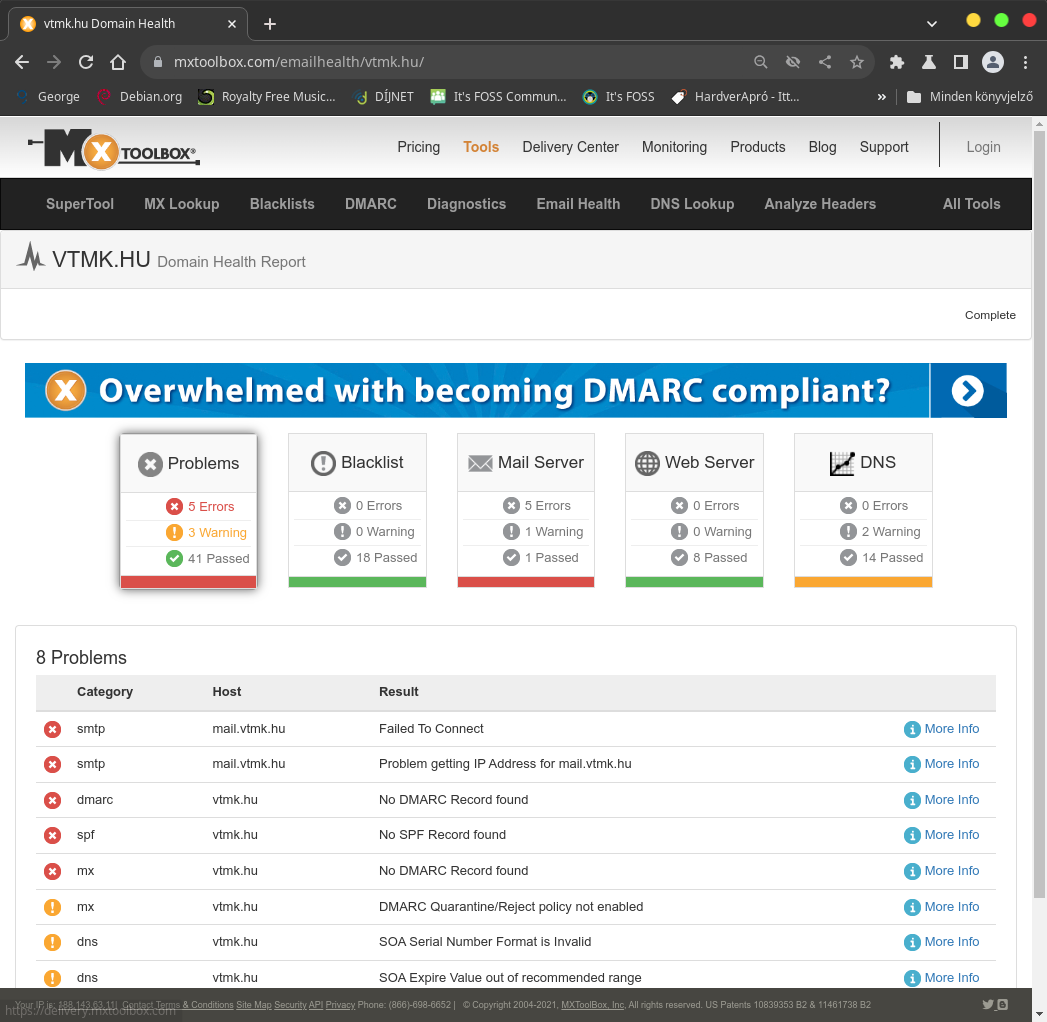Select the Problems summary card
The image size is (1047, 1022).
tap(188, 511)
